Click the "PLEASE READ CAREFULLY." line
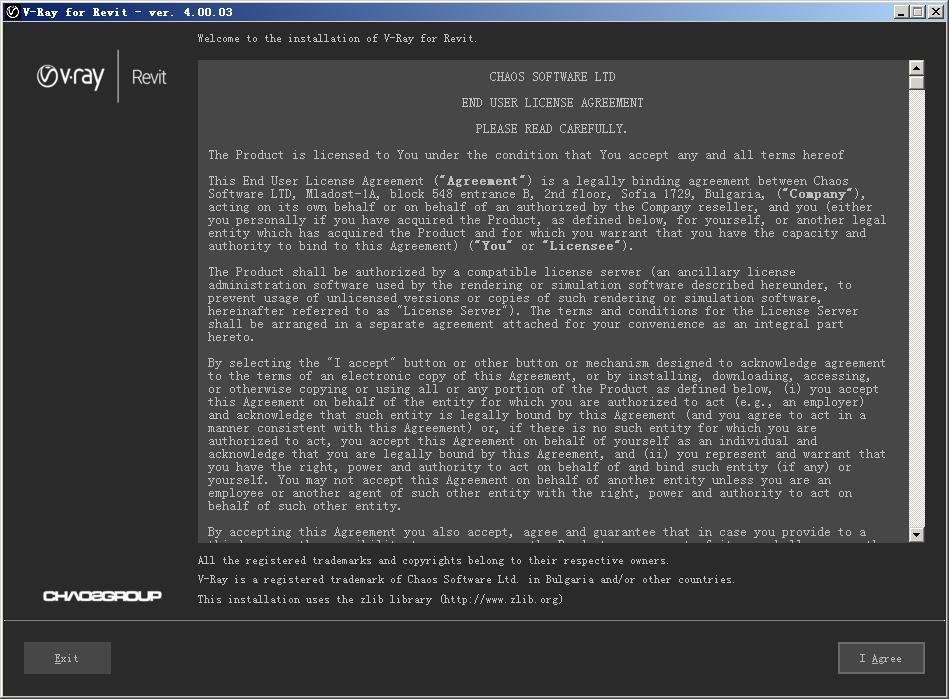The image size is (949, 699). pos(551,129)
